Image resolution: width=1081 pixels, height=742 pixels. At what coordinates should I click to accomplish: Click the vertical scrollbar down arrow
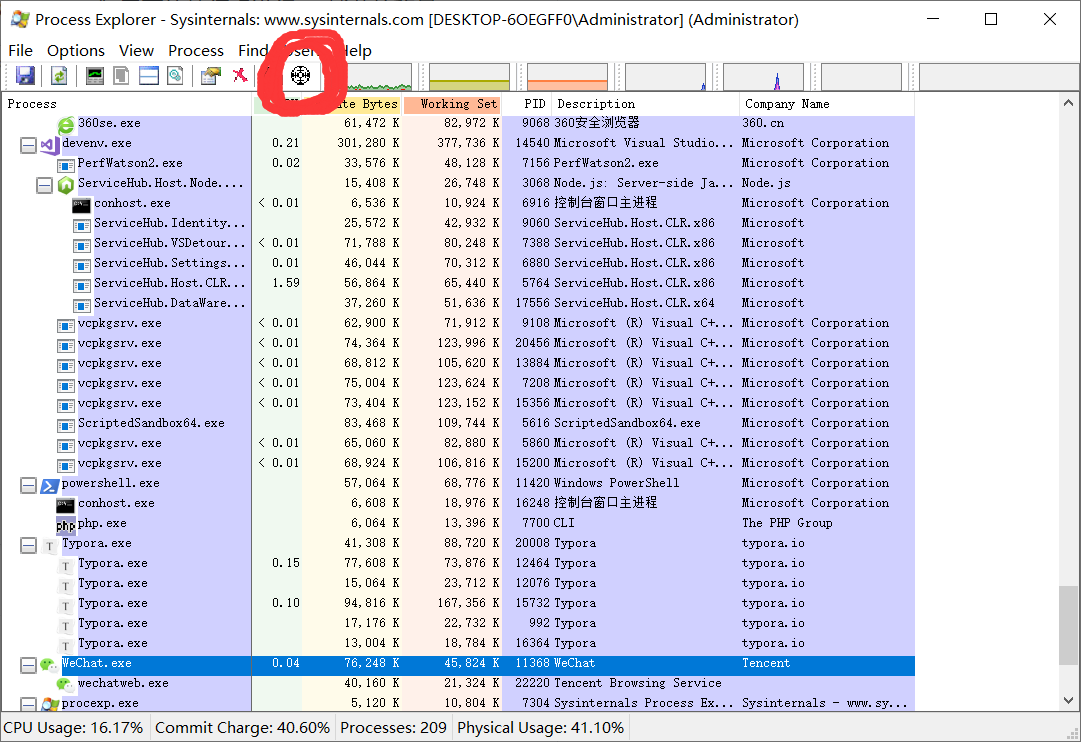click(x=1068, y=701)
